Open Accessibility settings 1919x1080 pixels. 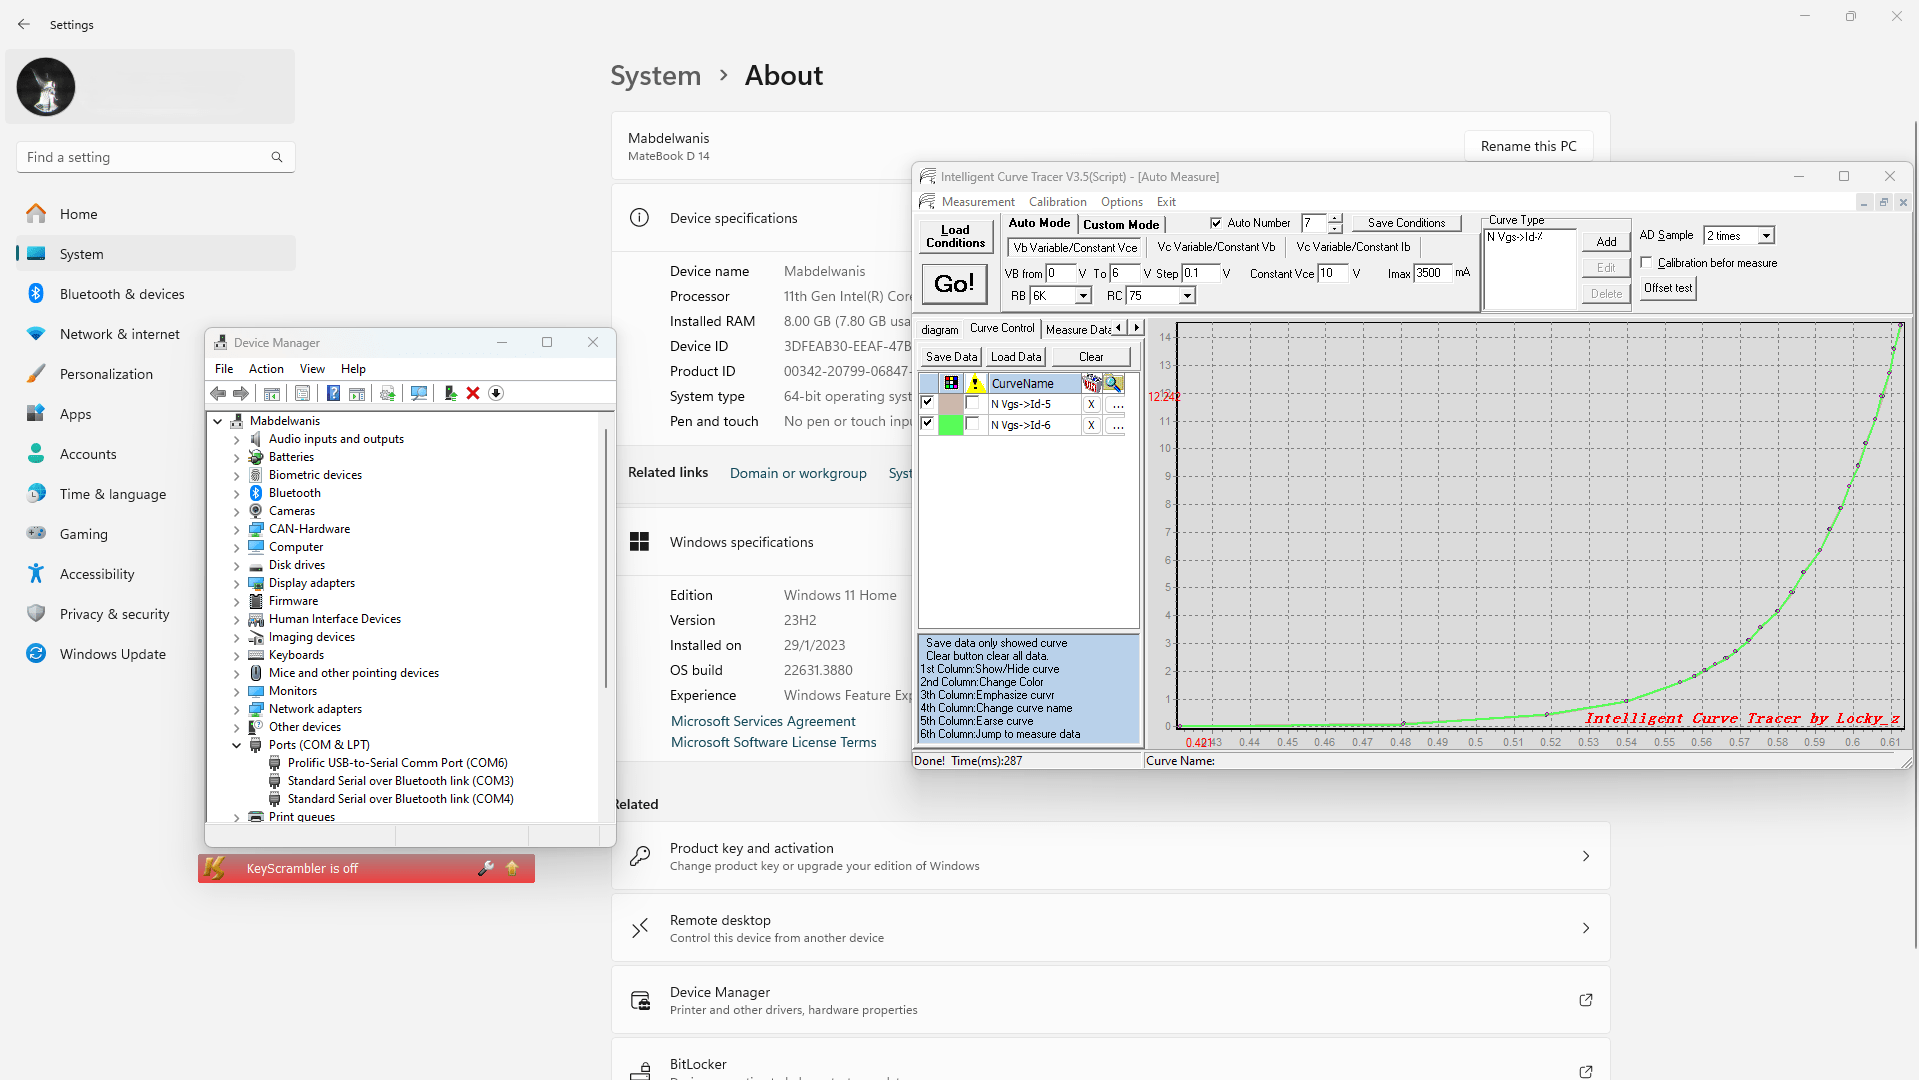(x=96, y=574)
